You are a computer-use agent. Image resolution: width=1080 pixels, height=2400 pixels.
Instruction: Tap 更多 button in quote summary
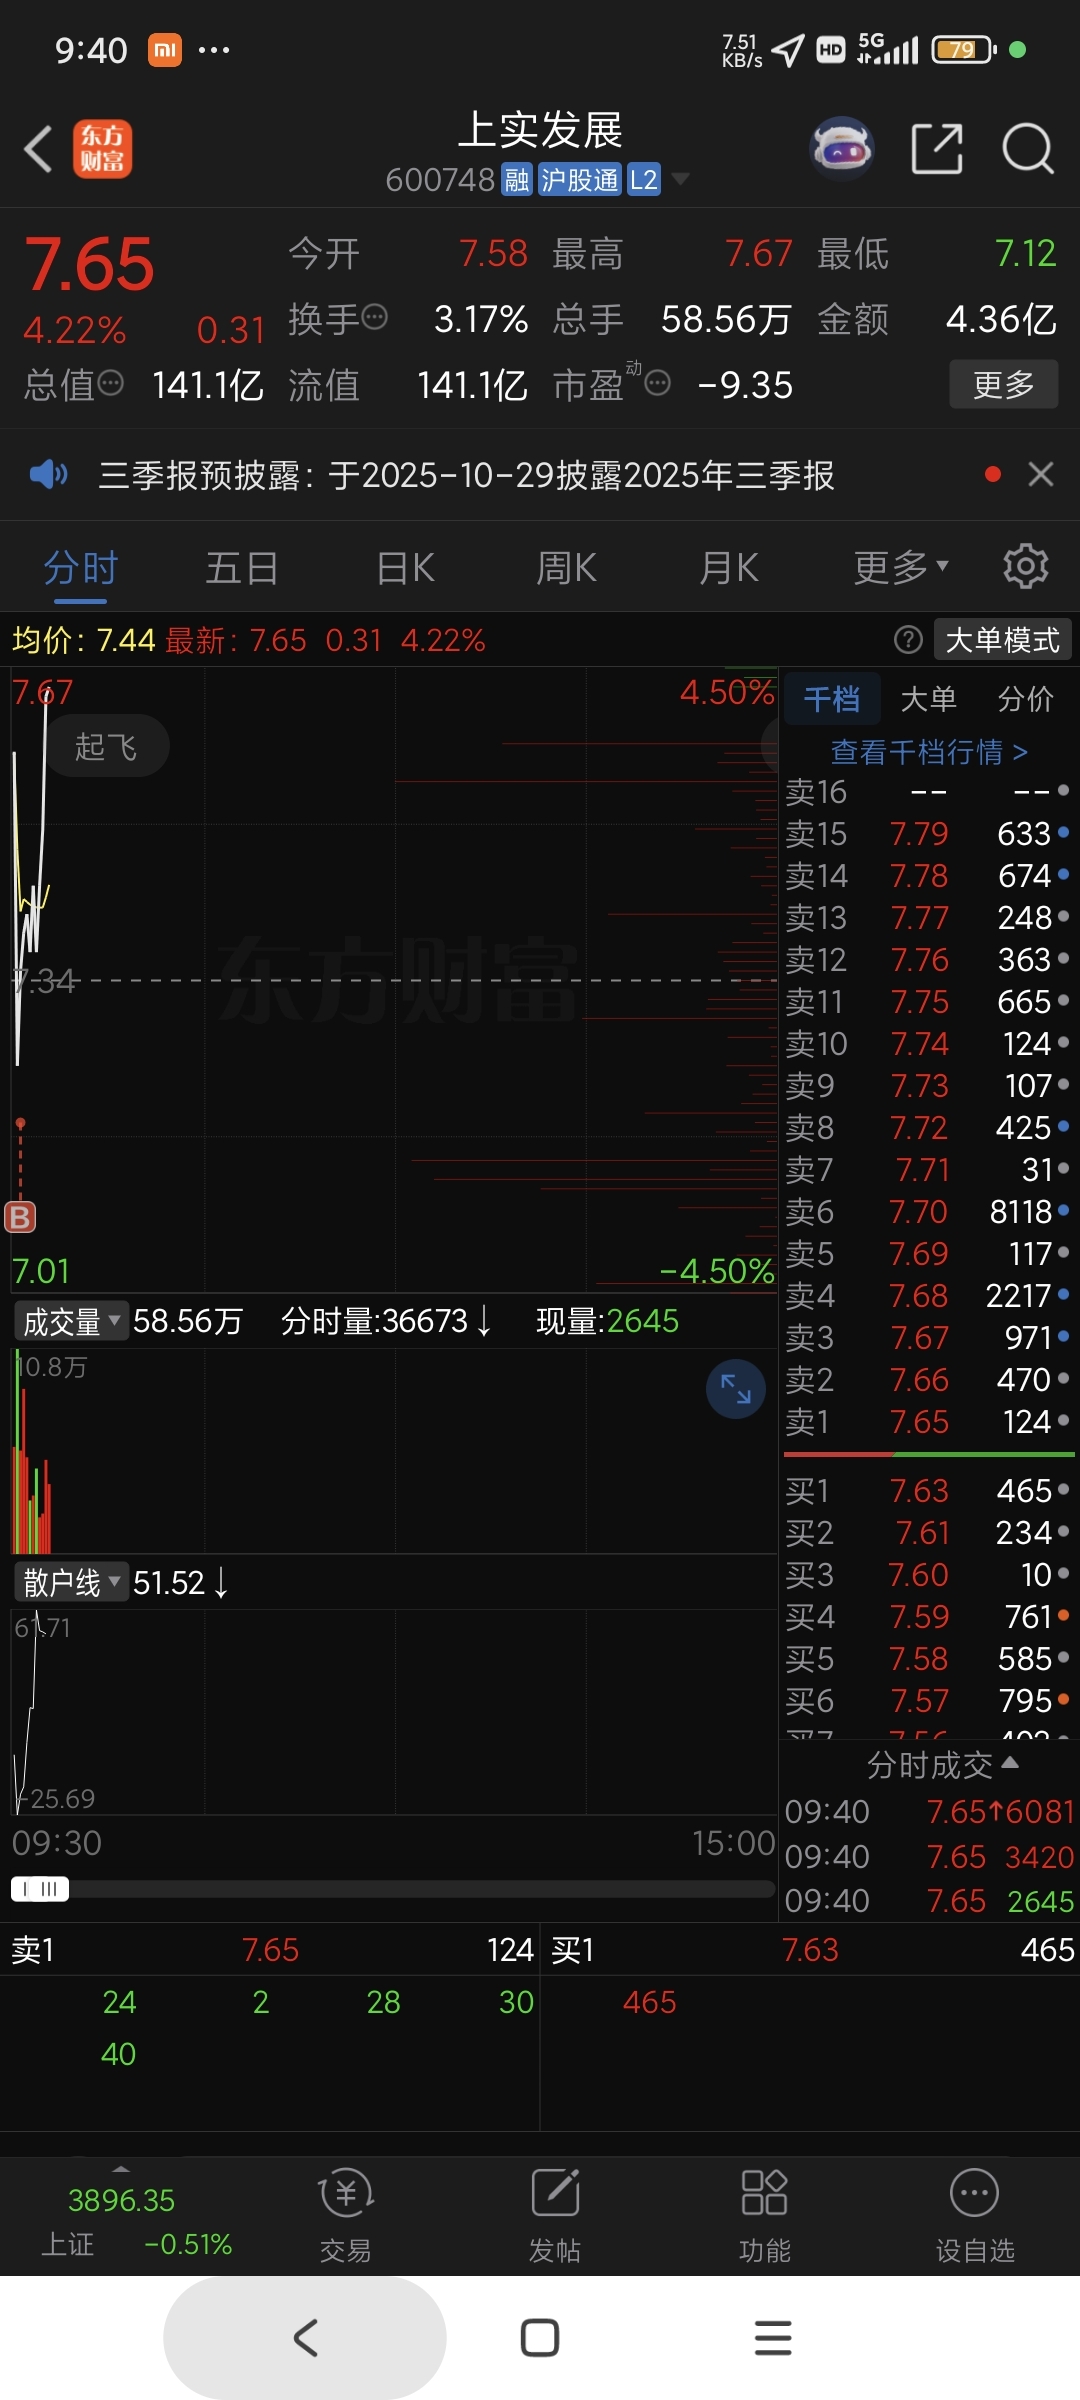pos(1003,384)
